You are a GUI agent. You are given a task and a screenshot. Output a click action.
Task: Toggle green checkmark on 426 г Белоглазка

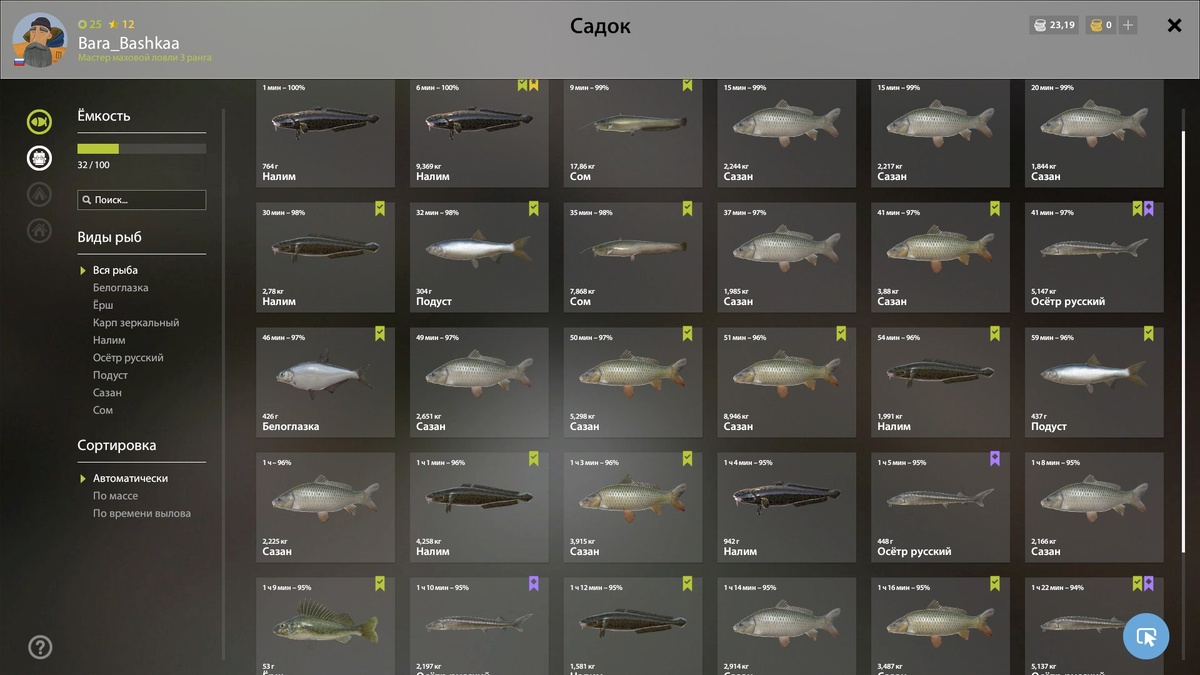click(x=380, y=333)
